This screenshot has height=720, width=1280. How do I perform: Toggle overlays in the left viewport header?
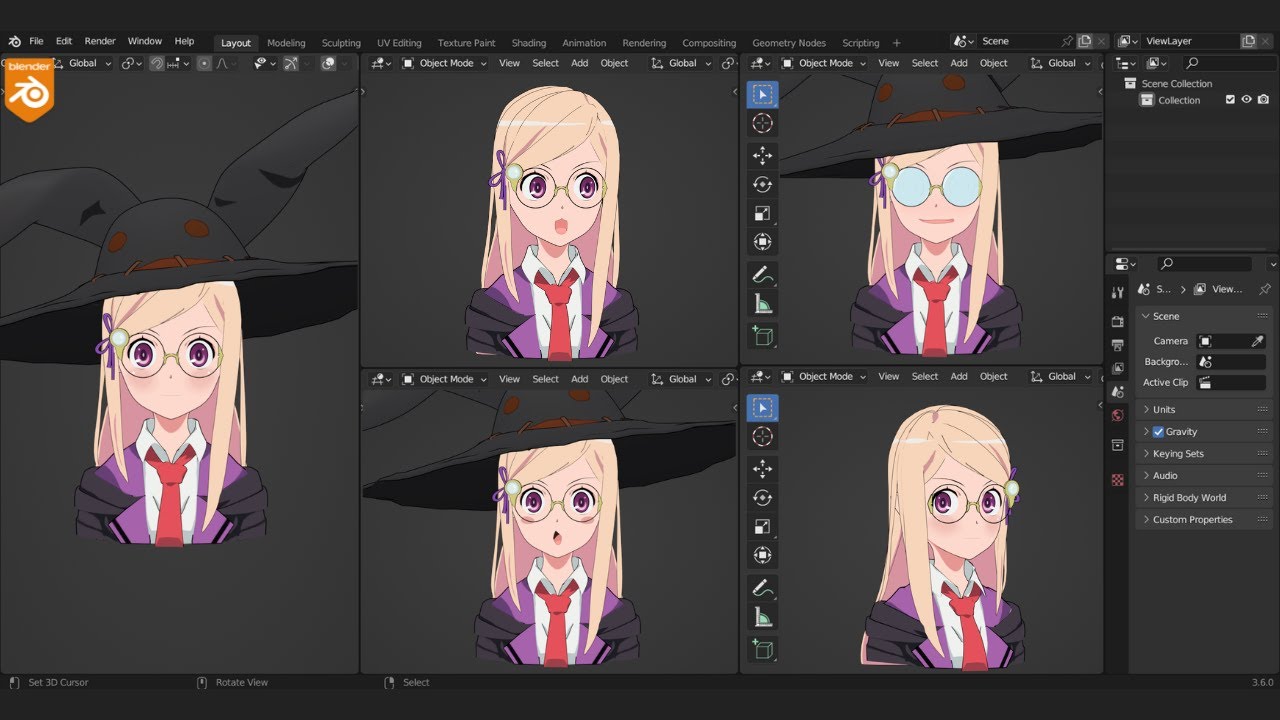click(328, 63)
